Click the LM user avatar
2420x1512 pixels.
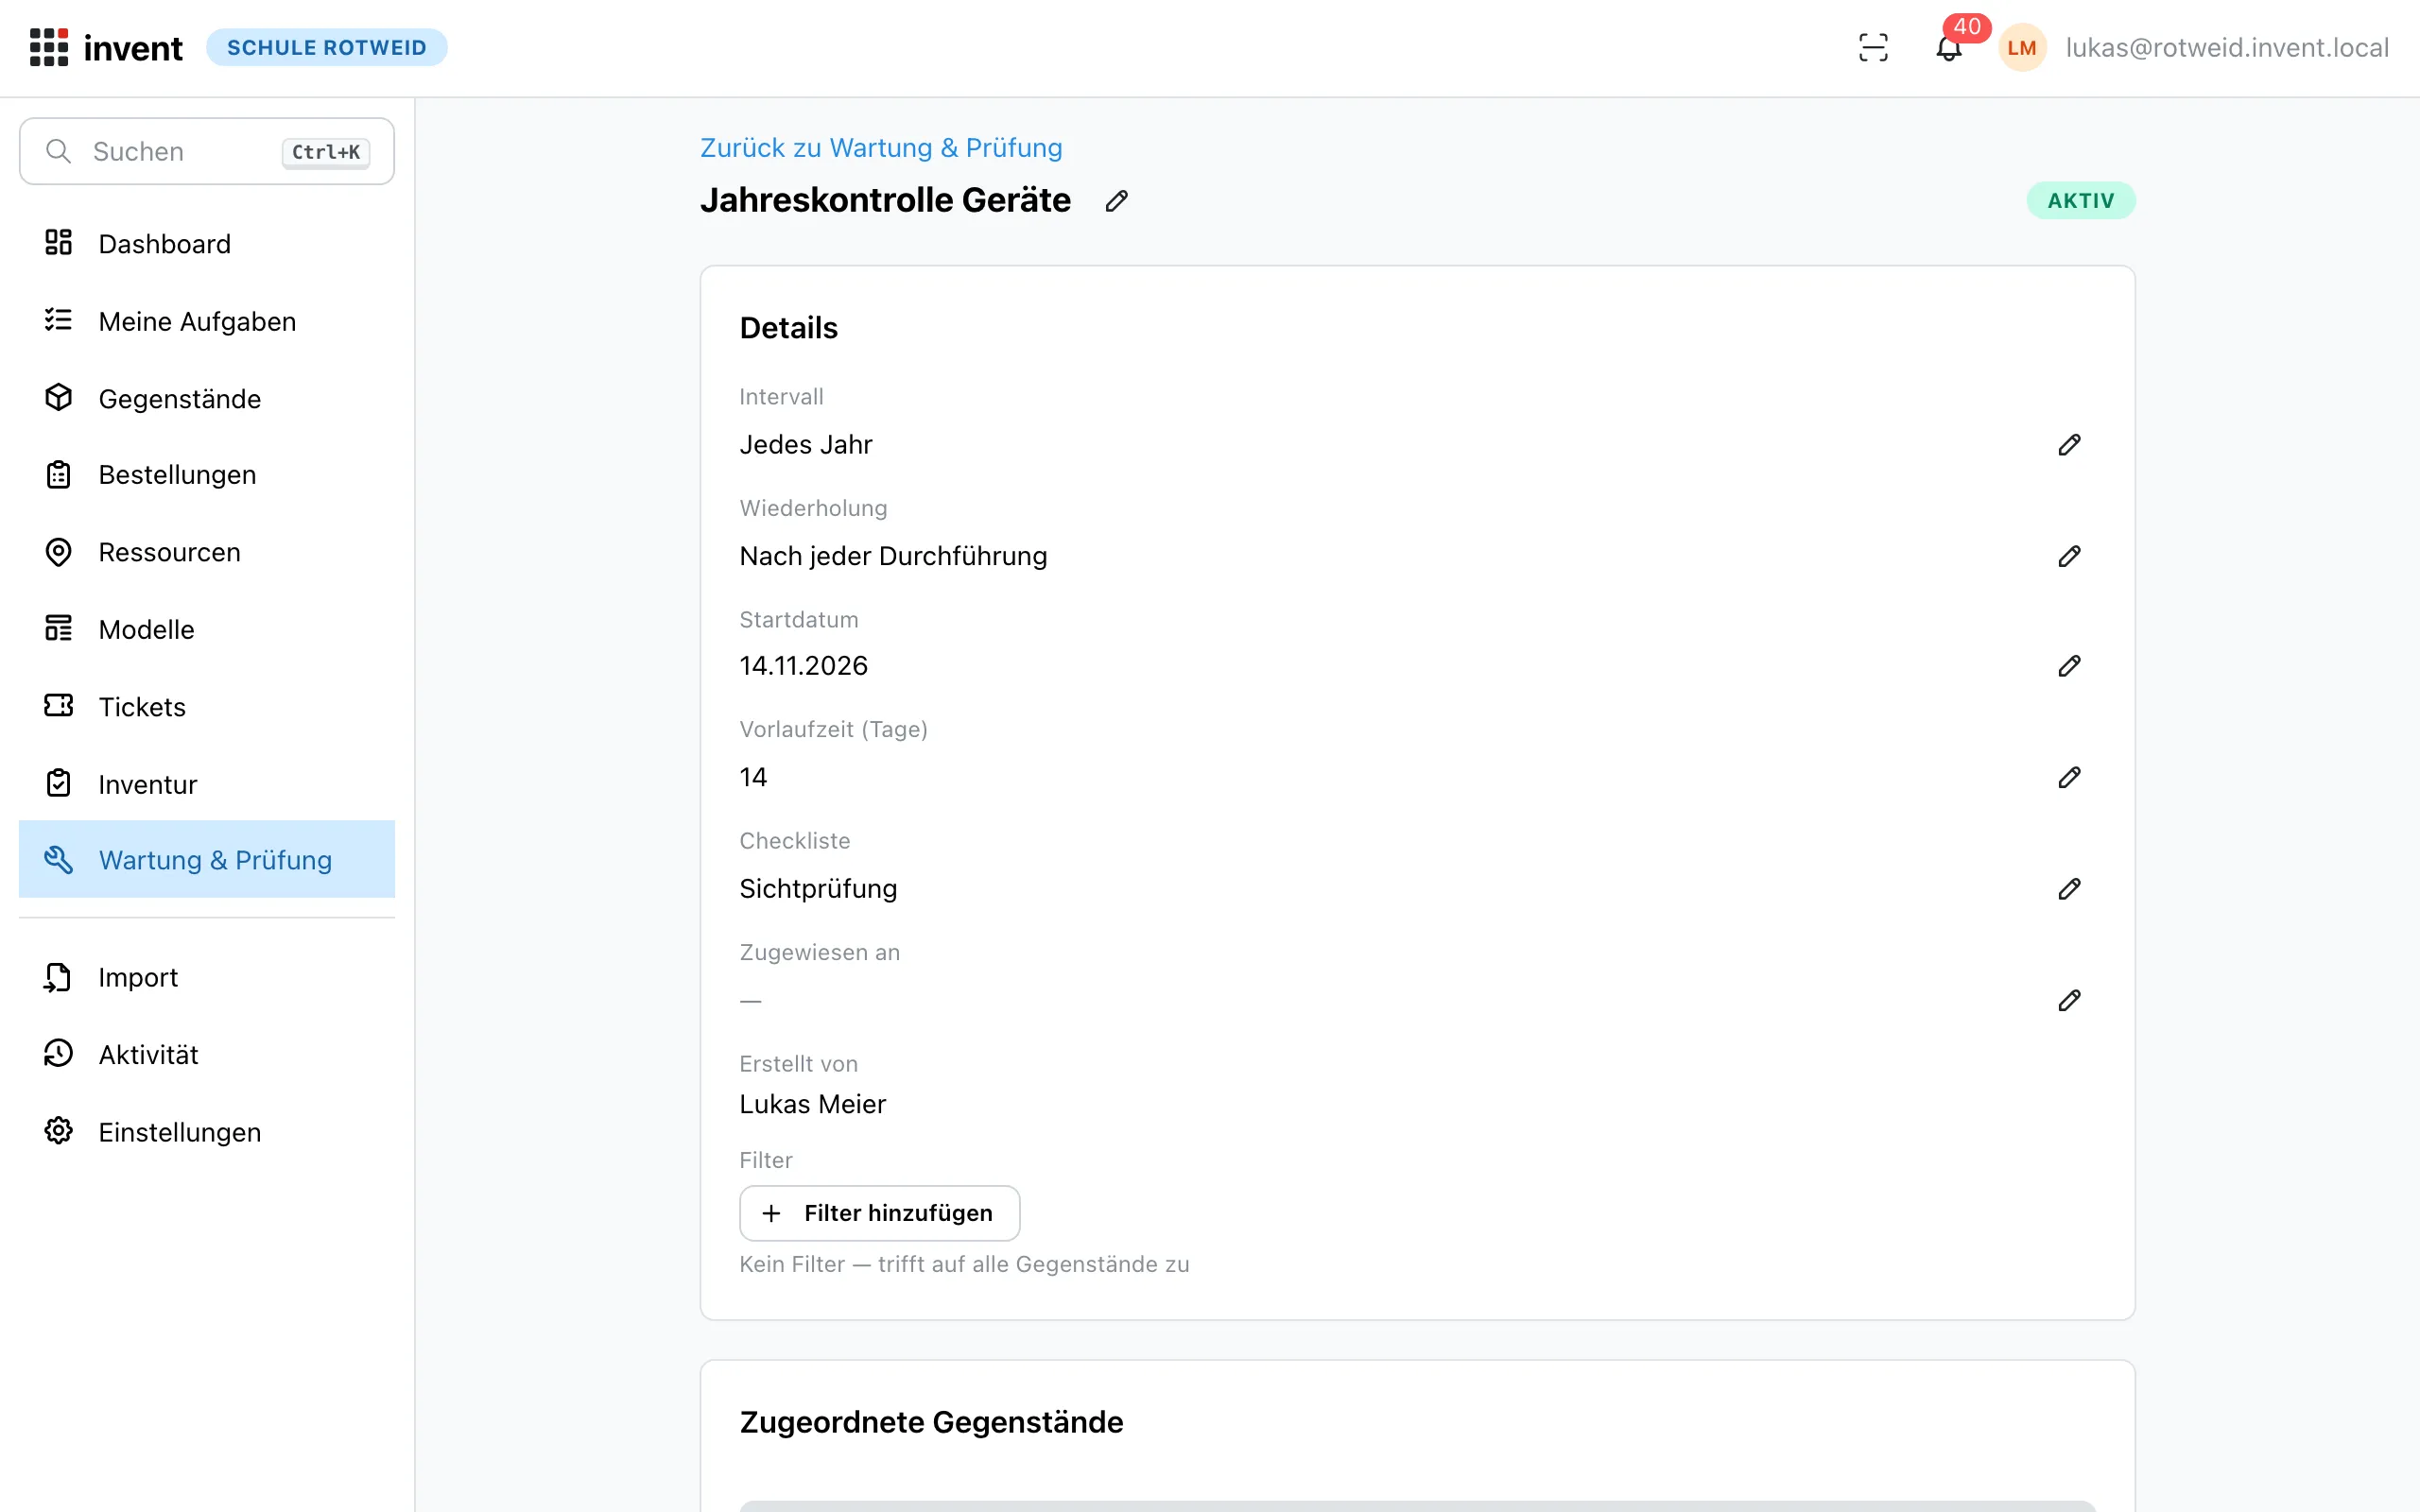(x=2022, y=48)
